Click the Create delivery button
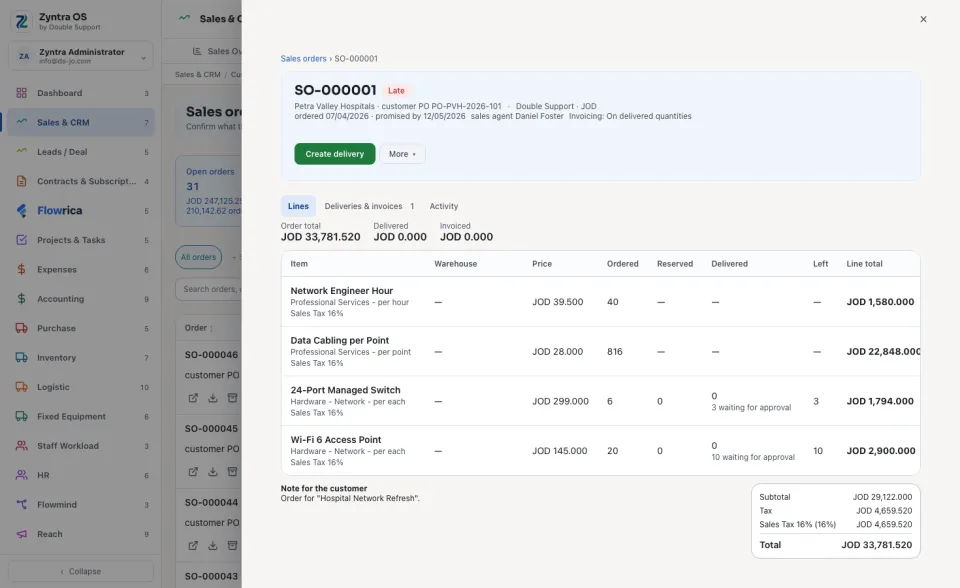This screenshot has height=588, width=960. 335,154
